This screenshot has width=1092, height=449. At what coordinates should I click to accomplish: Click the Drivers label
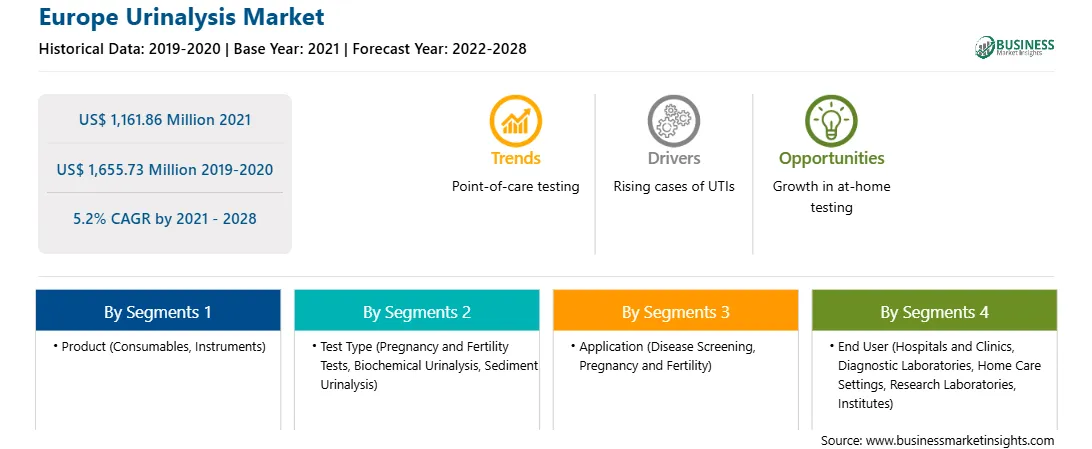[x=673, y=158]
